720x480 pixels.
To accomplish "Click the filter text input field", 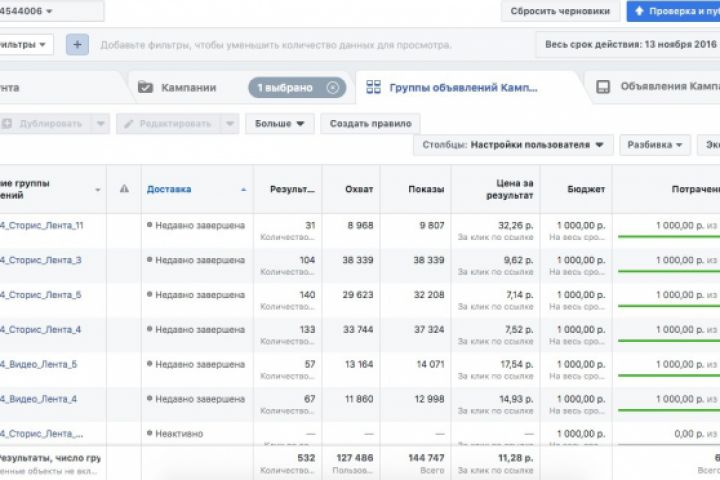I will click(276, 45).
